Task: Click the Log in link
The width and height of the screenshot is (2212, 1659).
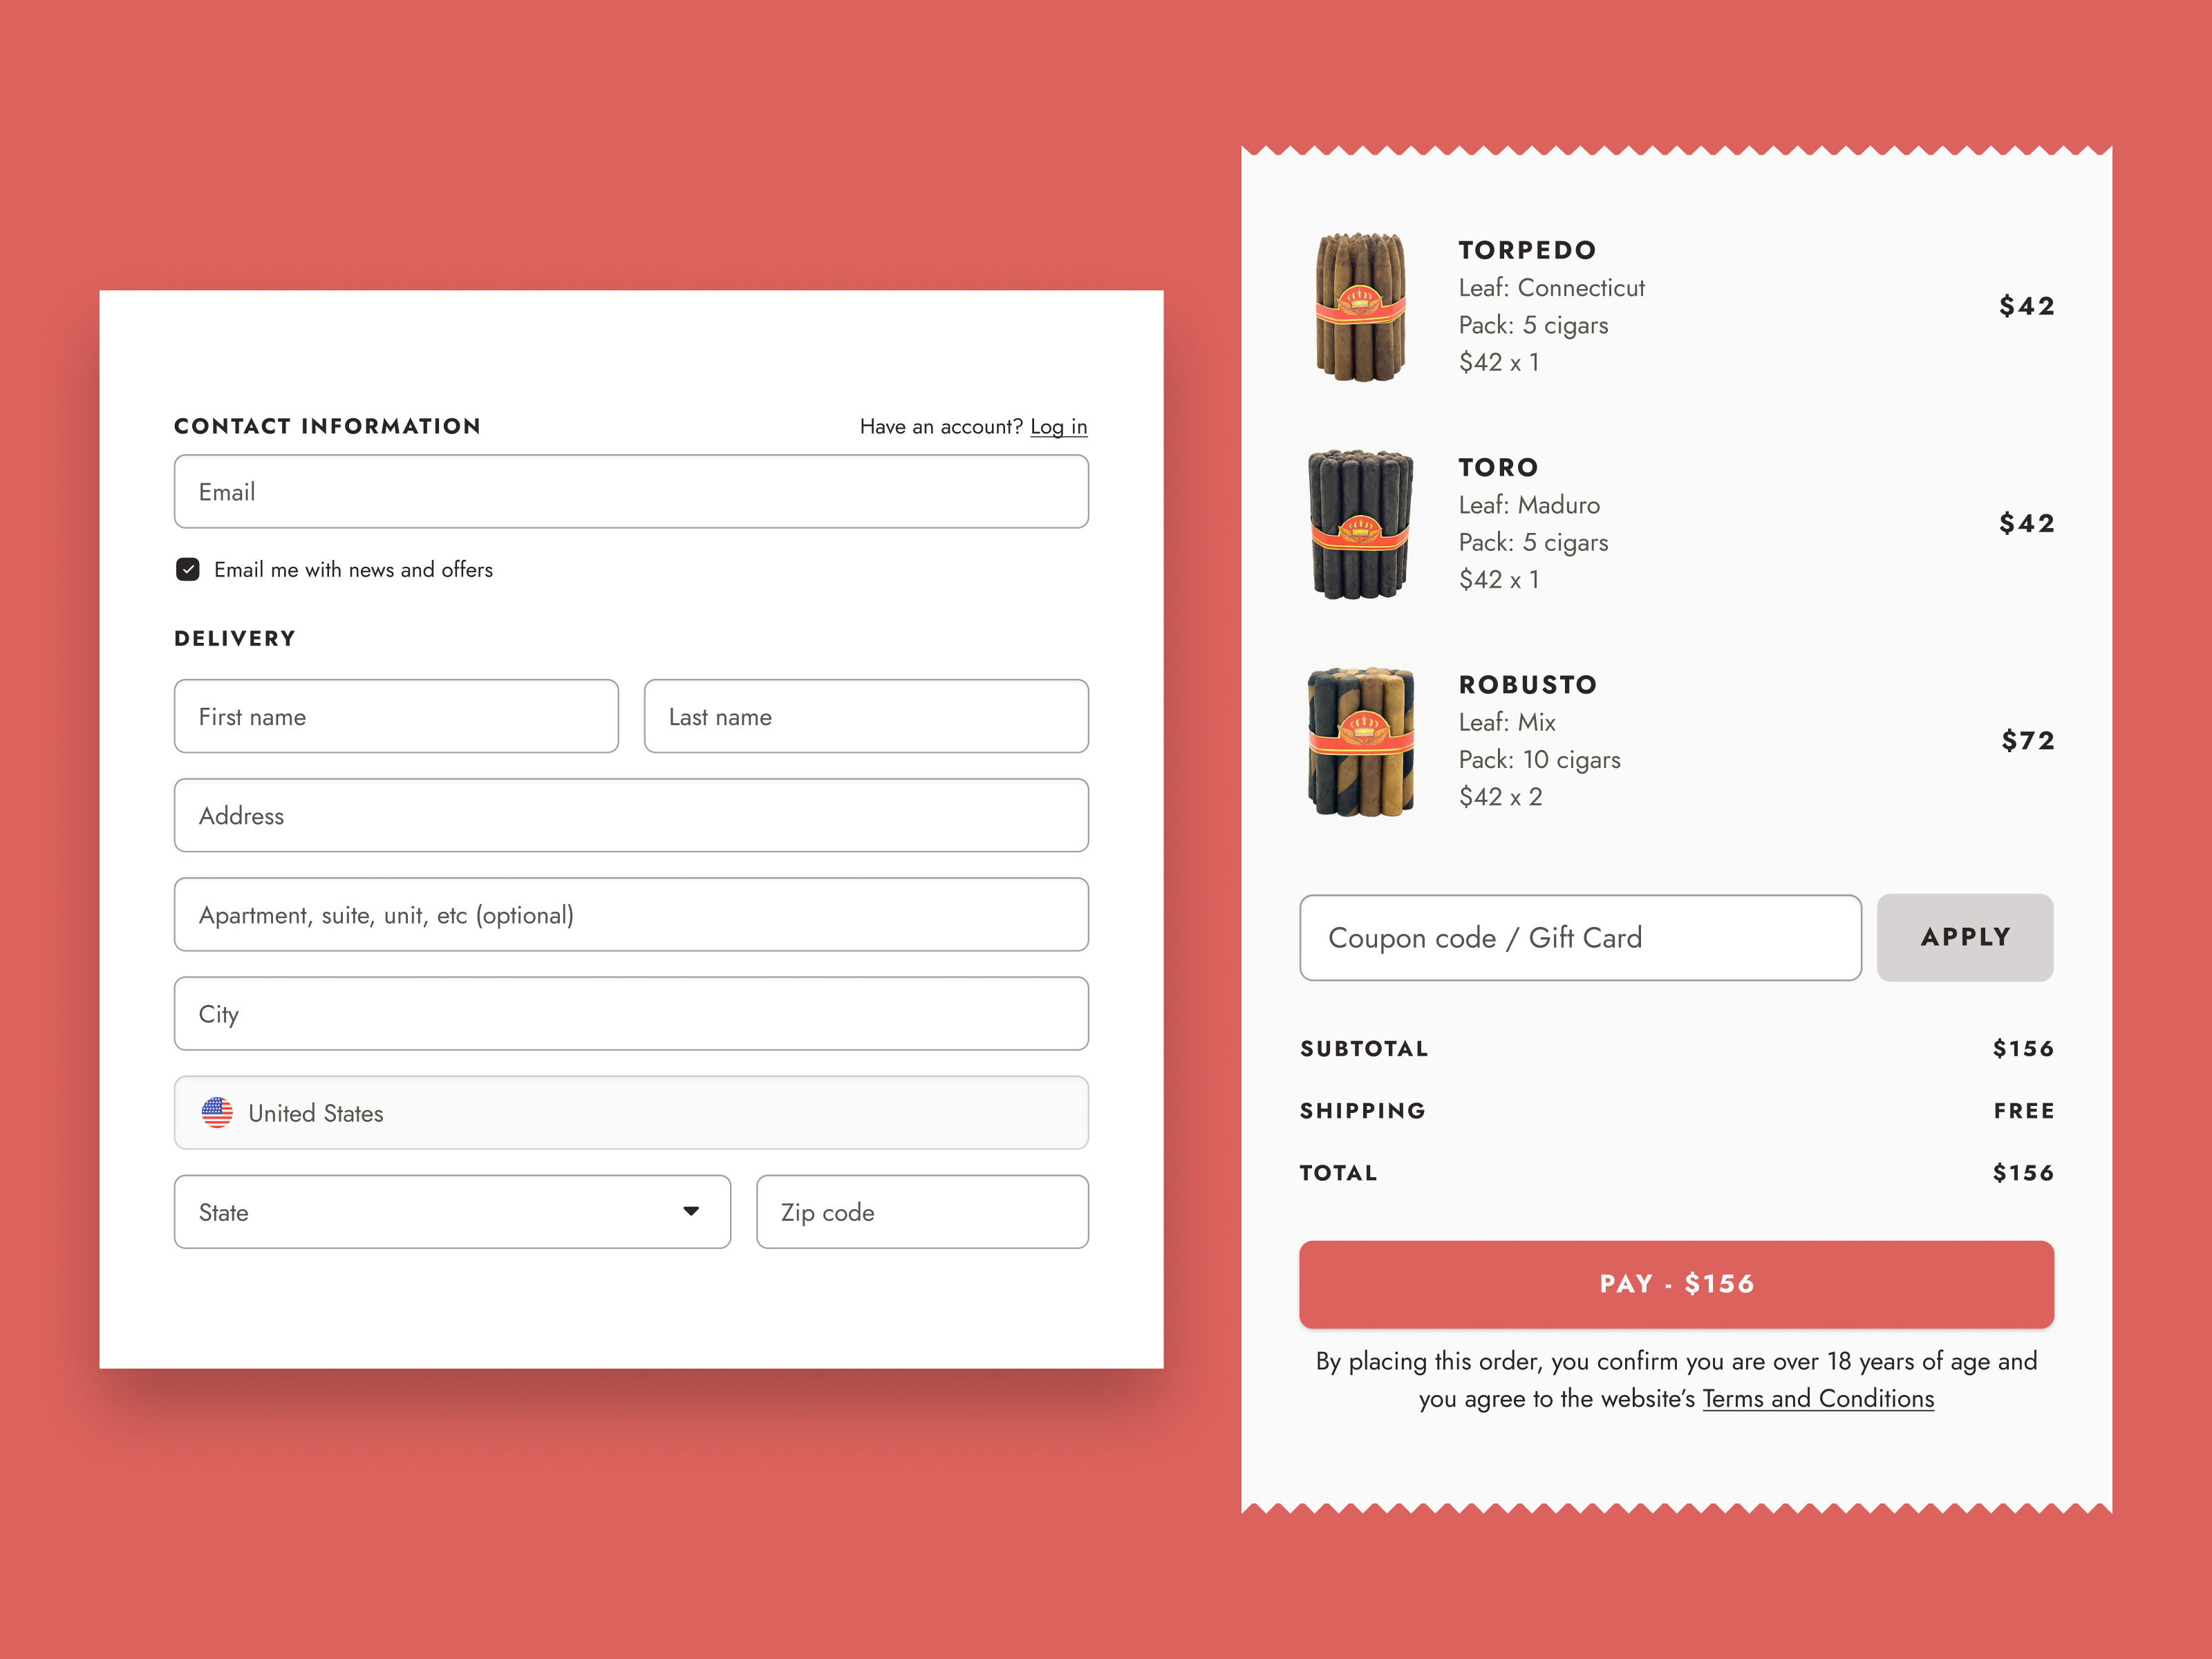Action: pyautogui.click(x=1058, y=427)
